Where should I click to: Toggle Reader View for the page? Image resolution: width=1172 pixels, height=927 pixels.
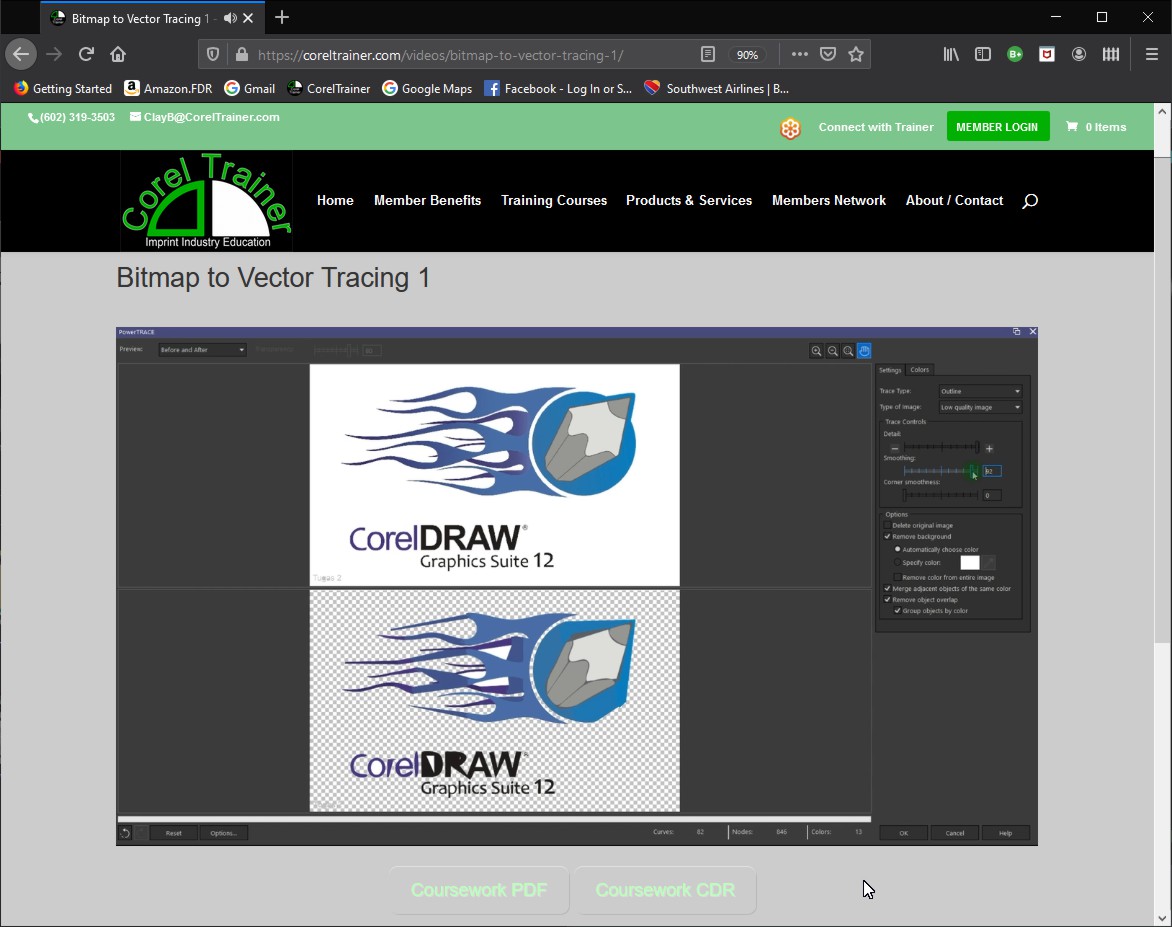point(707,54)
